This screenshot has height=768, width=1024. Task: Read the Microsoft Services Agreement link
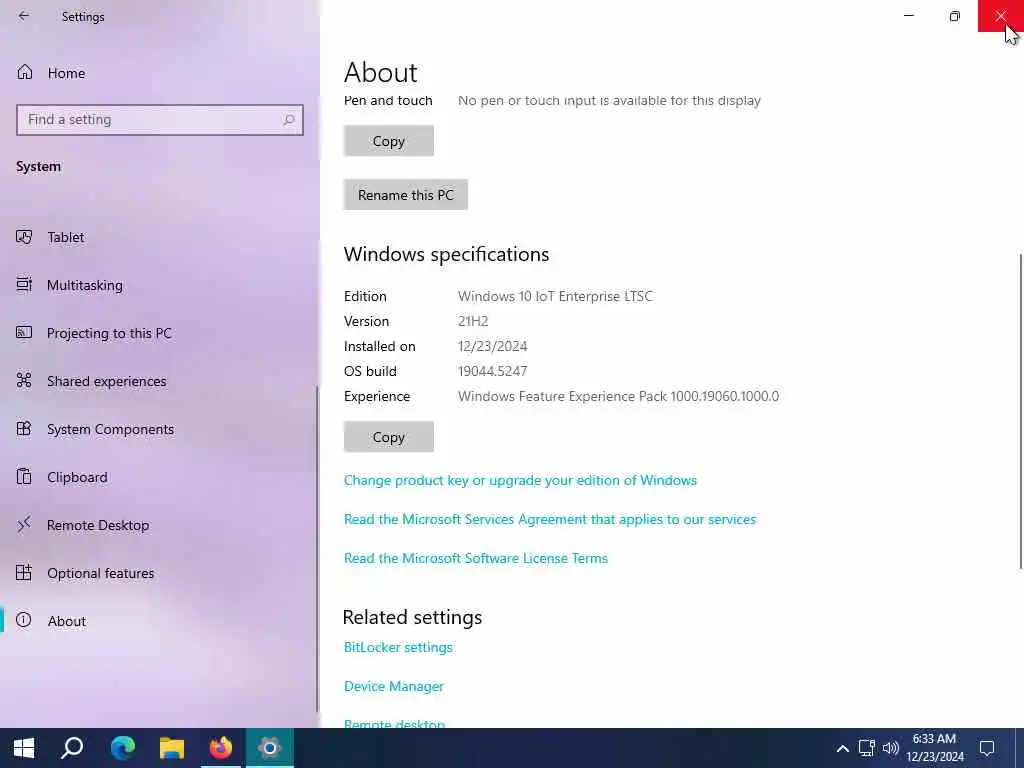(x=550, y=519)
